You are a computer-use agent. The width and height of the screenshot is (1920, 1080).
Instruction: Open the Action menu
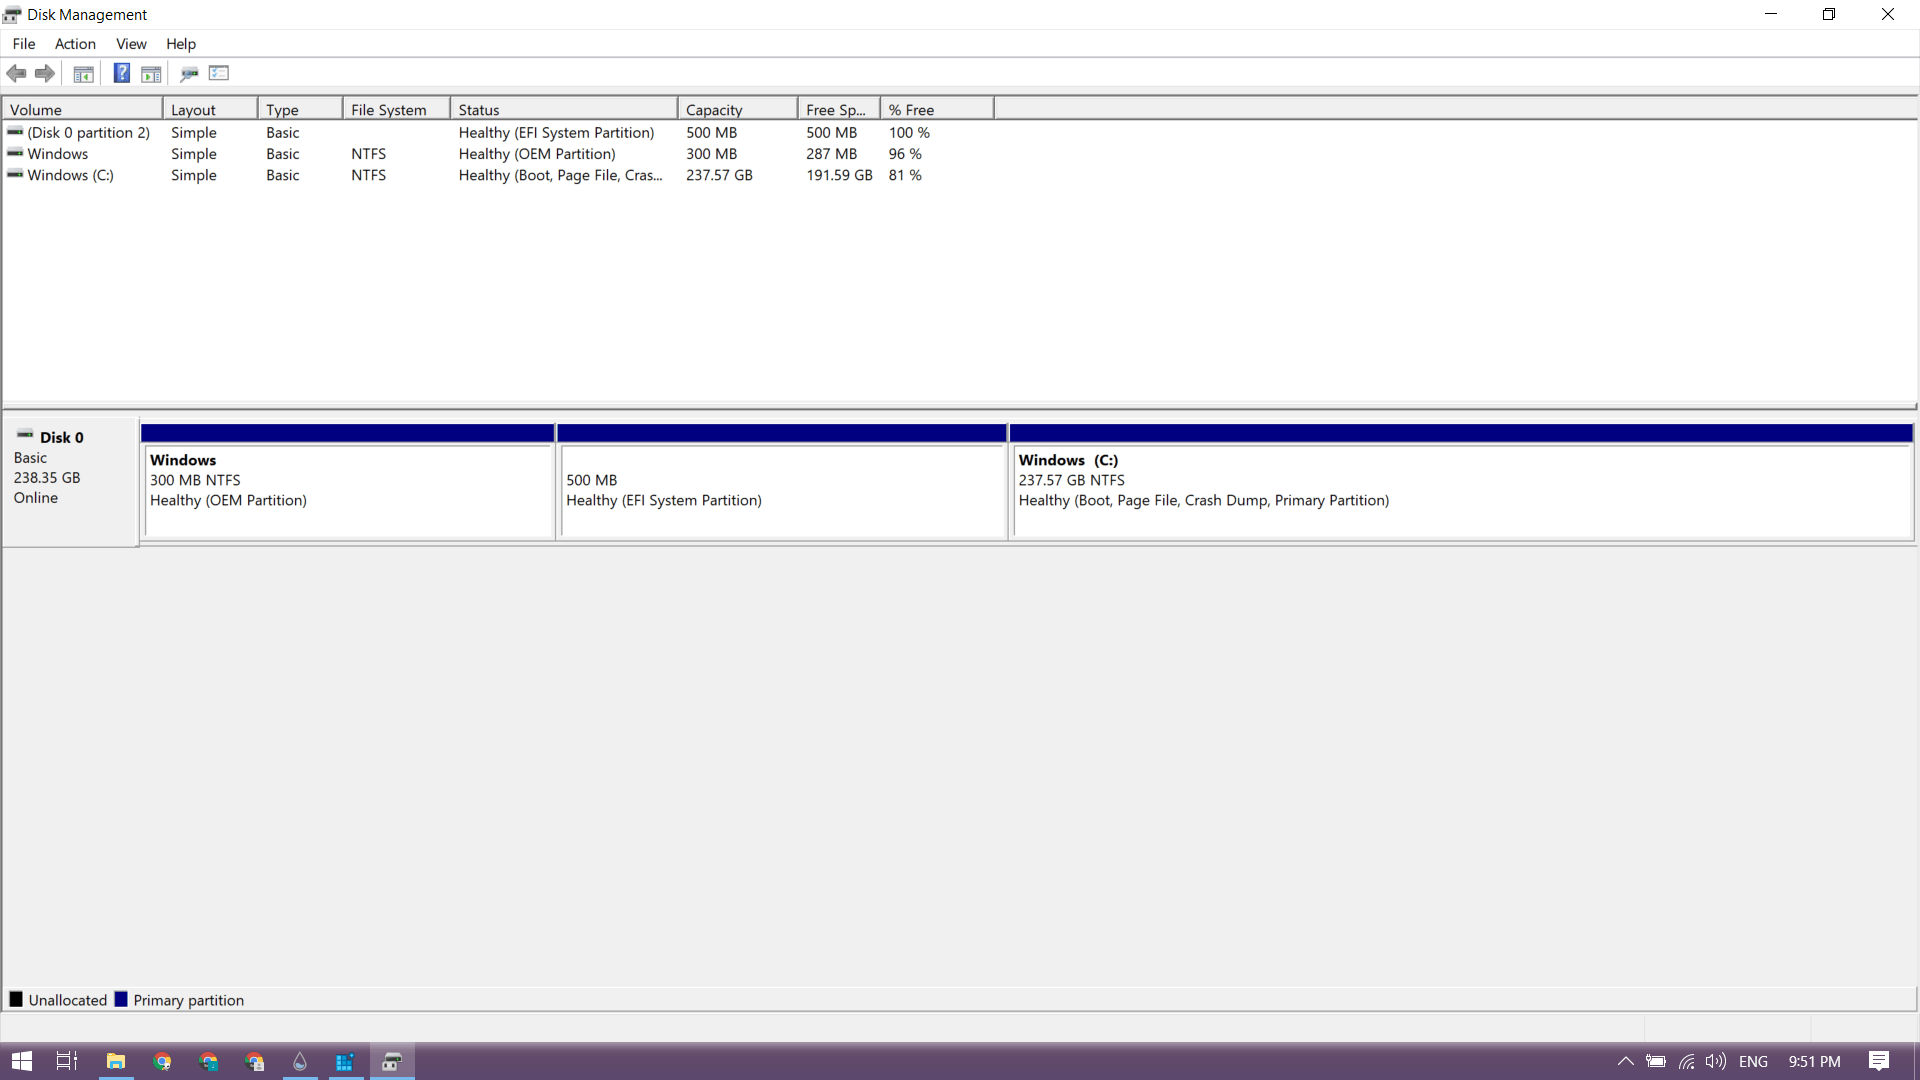pyautogui.click(x=75, y=44)
